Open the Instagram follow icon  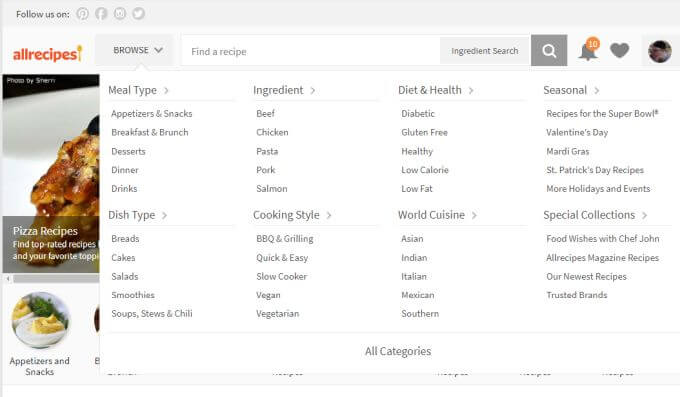(120, 13)
